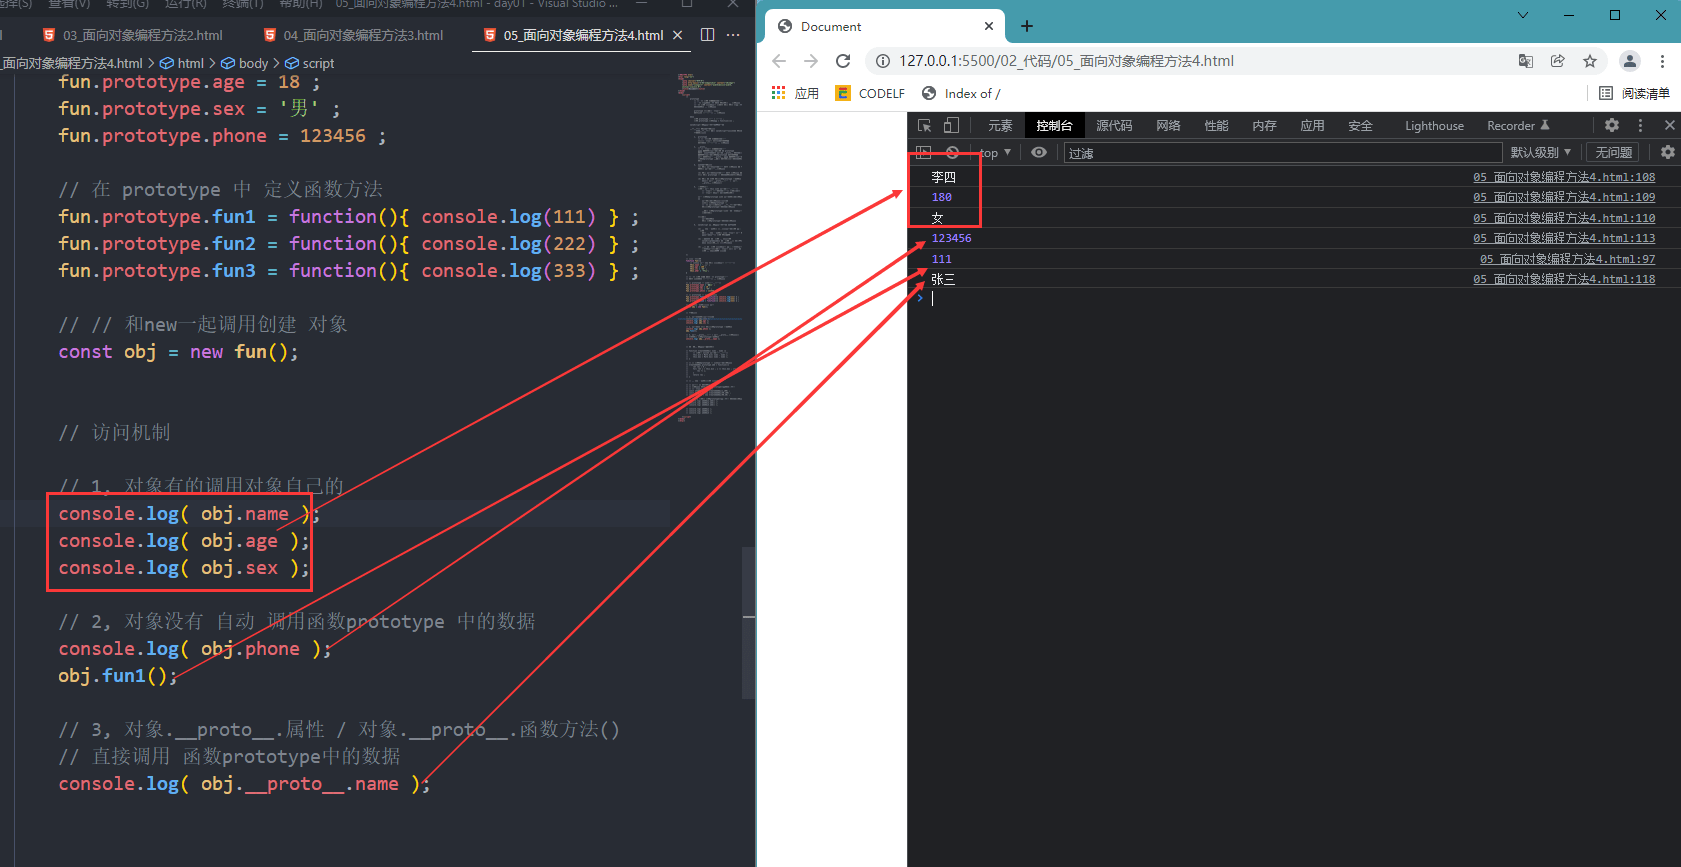Viewport: 1681px width, 867px height.
Task: Switch to the 源代码 tab
Action: tap(1114, 125)
